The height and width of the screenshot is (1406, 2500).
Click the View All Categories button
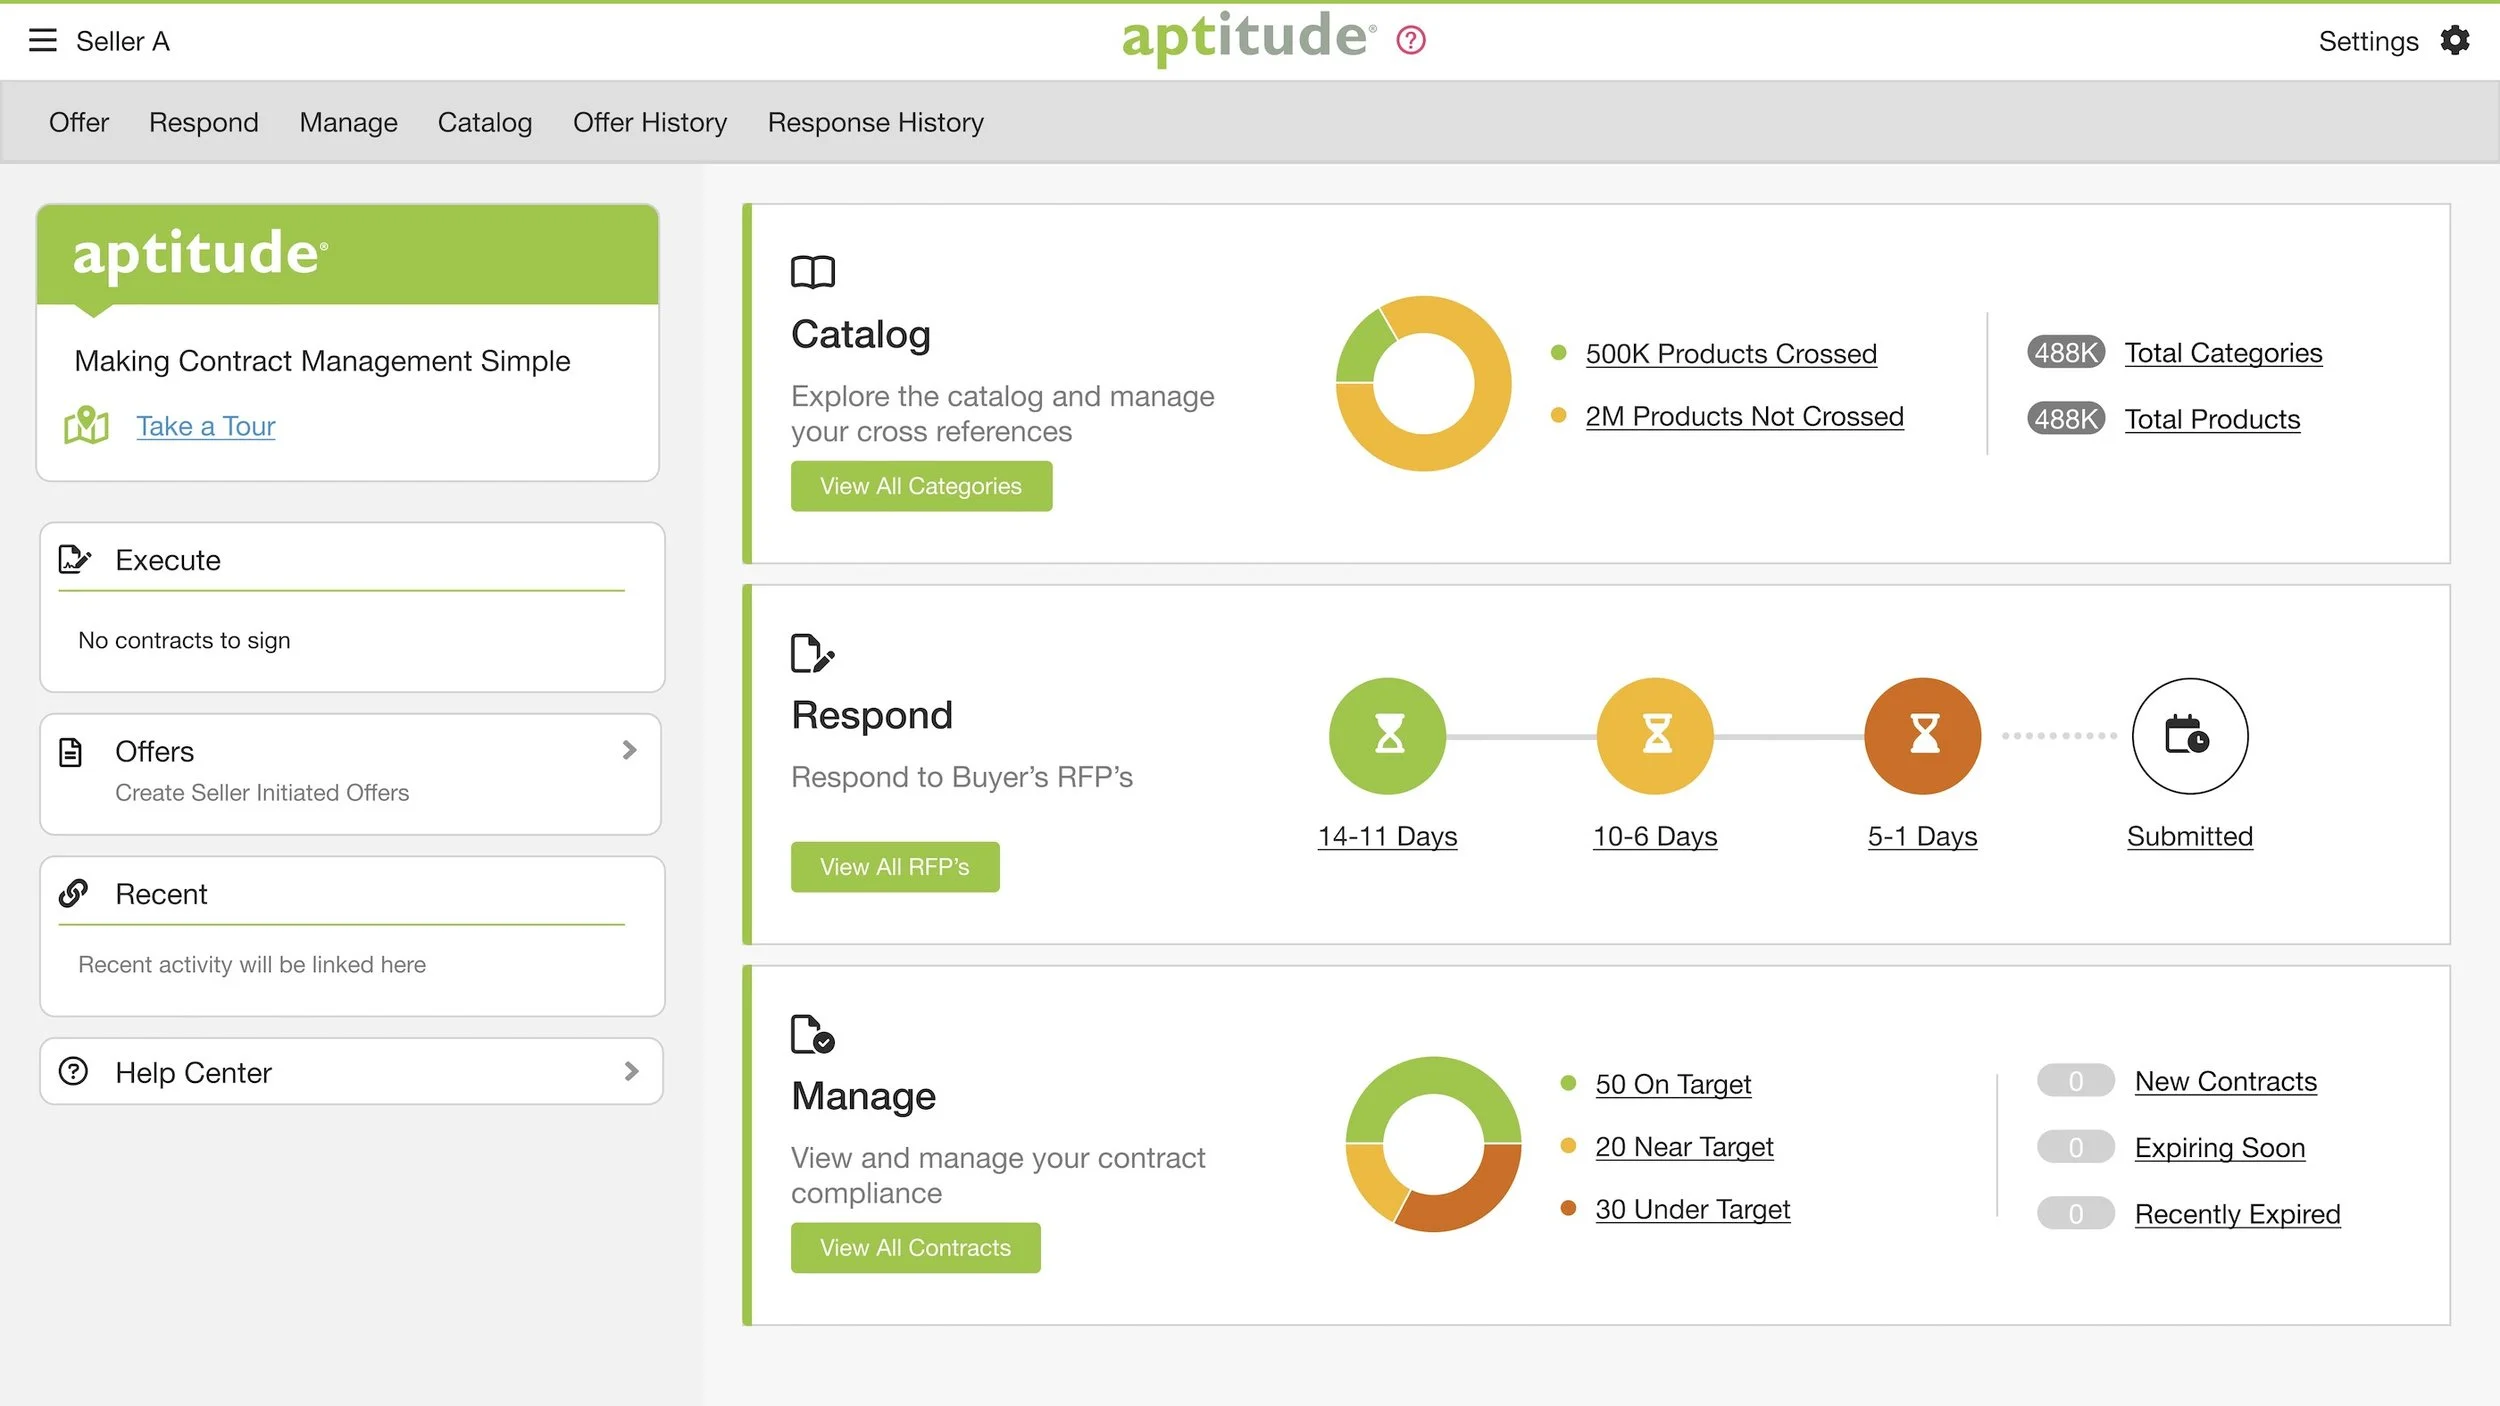pos(921,486)
